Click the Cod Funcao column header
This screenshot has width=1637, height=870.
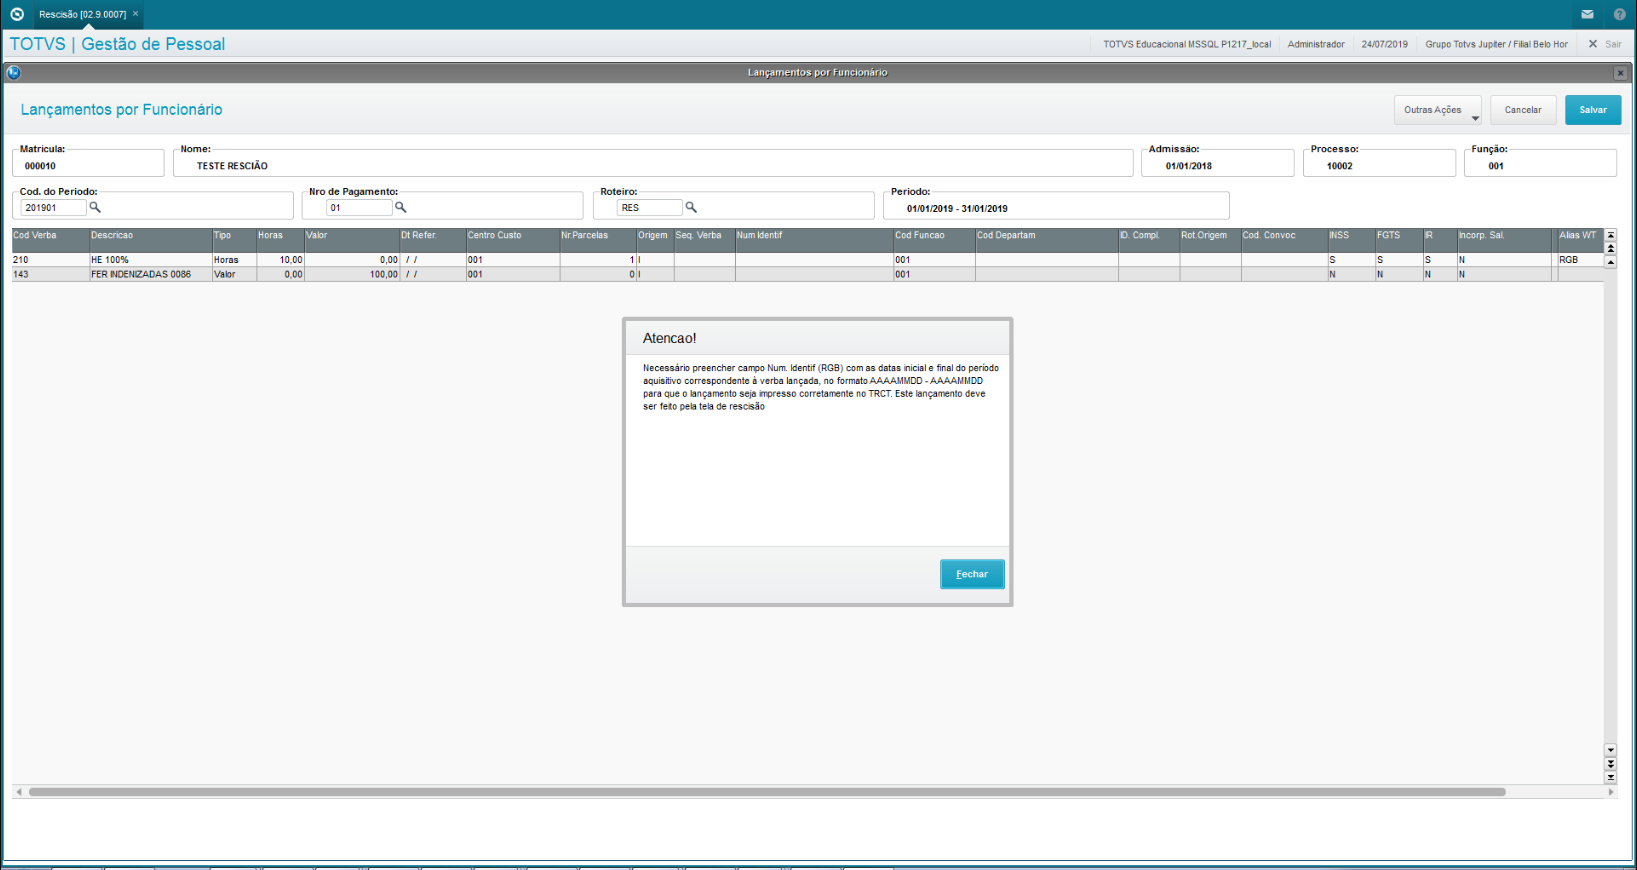tap(934, 240)
